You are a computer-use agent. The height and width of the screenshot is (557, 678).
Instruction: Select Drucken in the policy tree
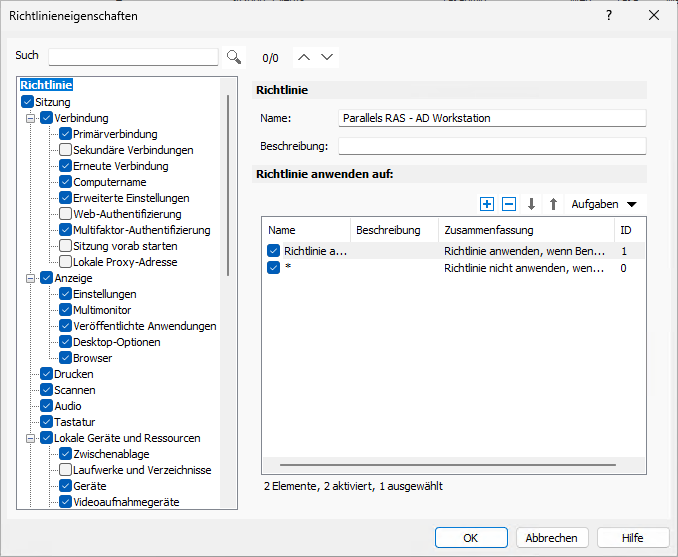[x=73, y=374]
